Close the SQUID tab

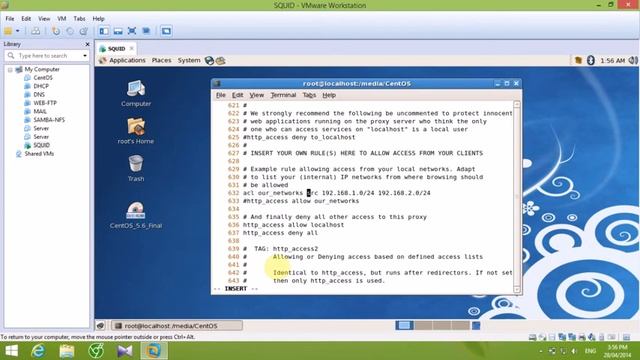click(131, 49)
